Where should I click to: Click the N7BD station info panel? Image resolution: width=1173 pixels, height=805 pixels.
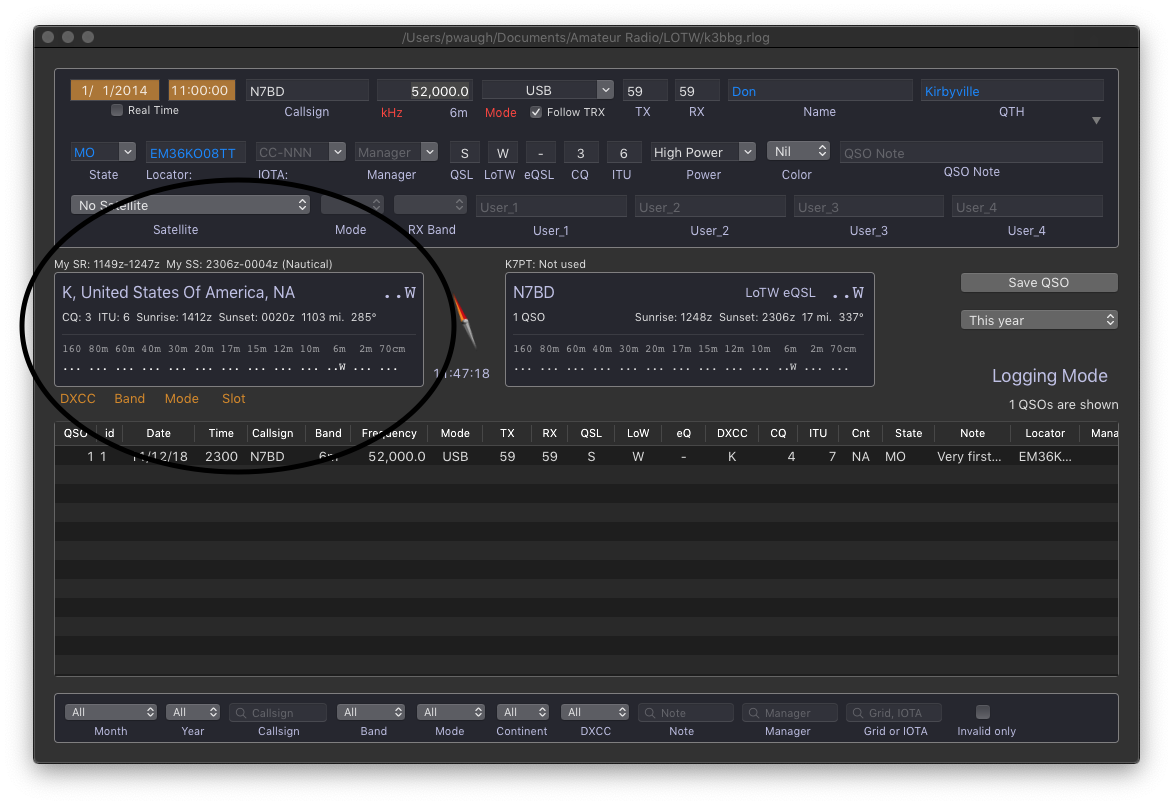click(x=690, y=329)
